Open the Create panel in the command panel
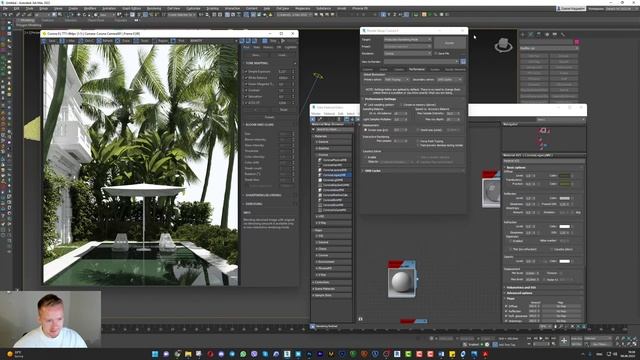 point(523,34)
